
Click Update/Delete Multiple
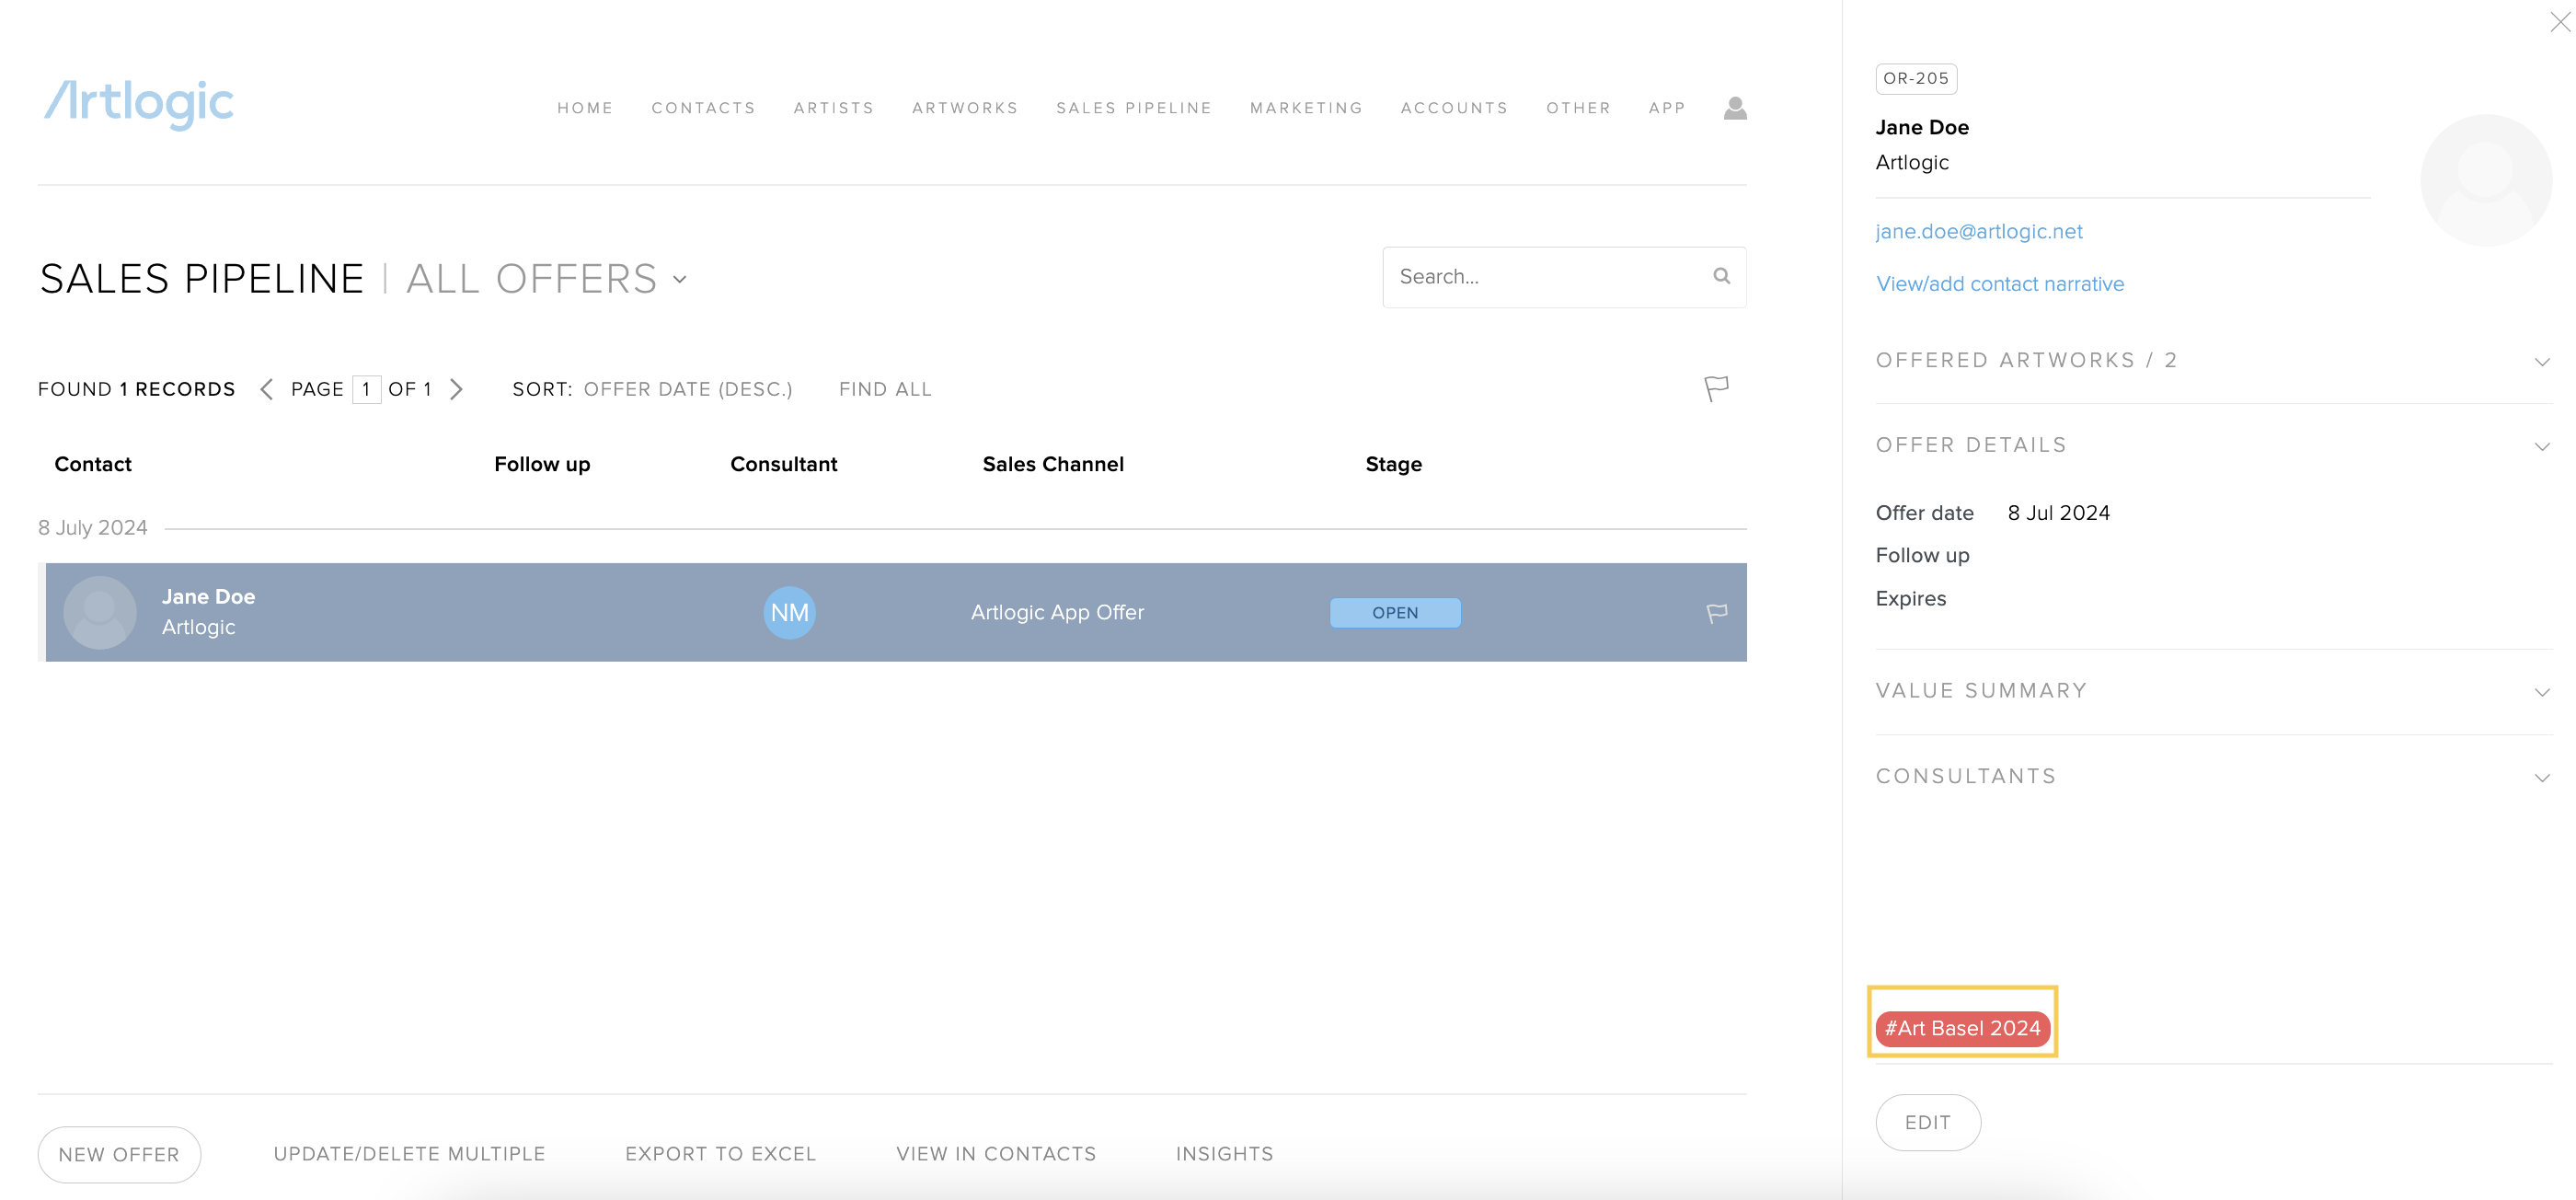(409, 1154)
